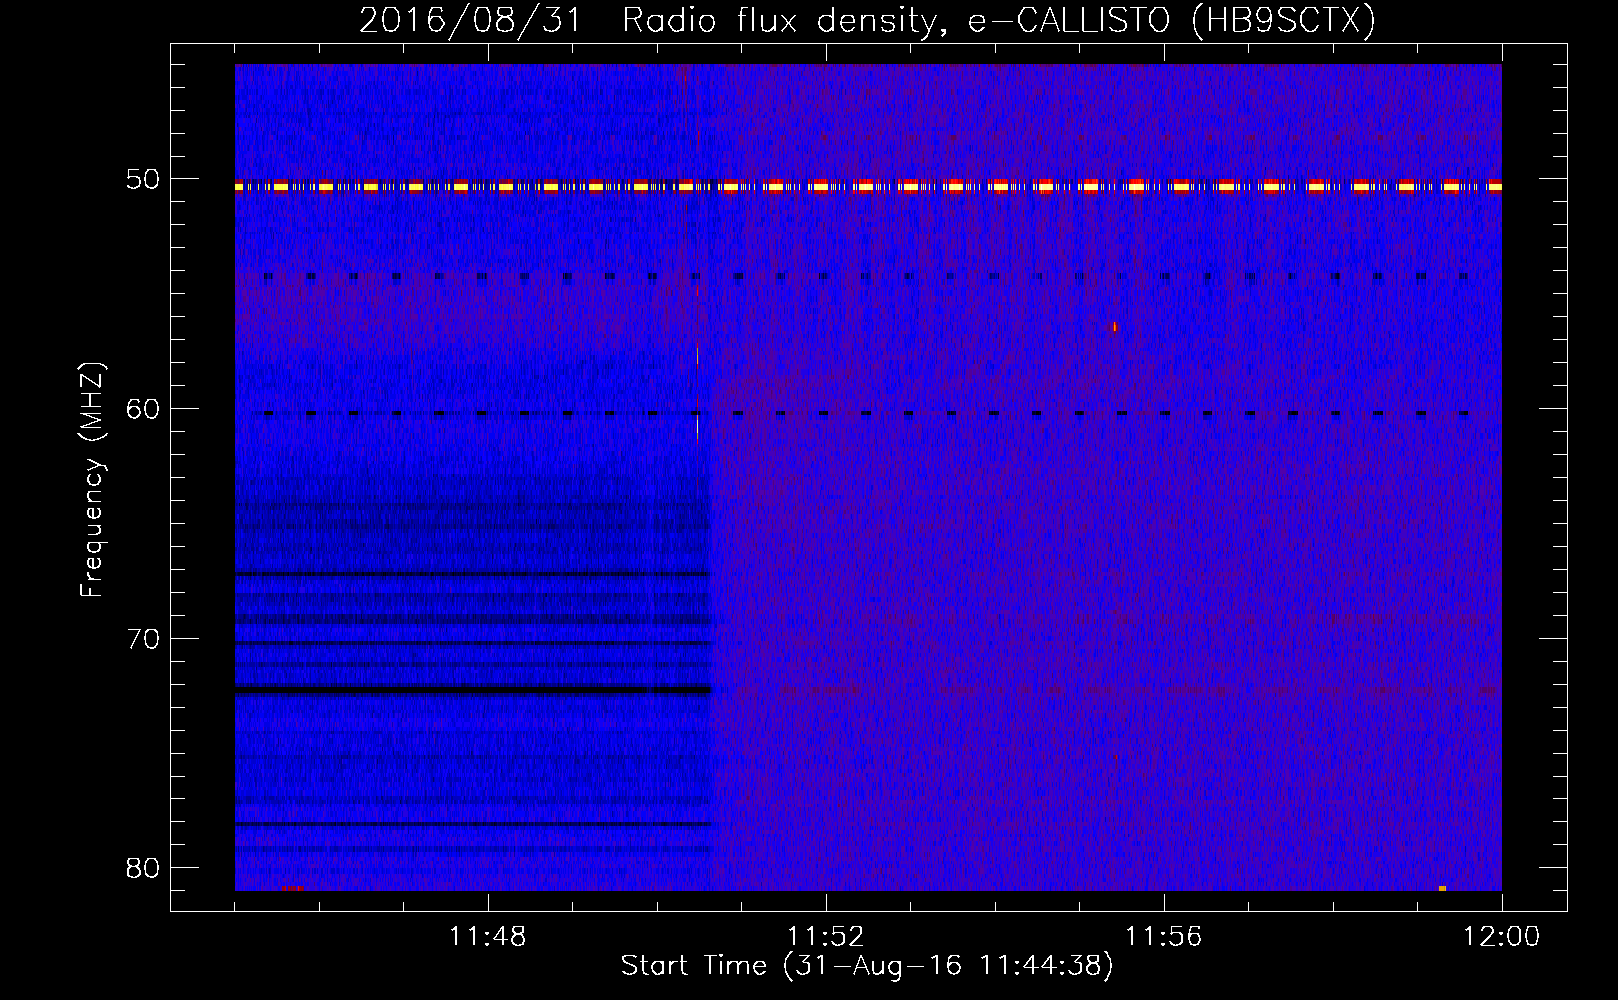Click the bright yellow-red interference band near 50 MHz
The width and height of the screenshot is (1618, 1000).
pos(868,186)
